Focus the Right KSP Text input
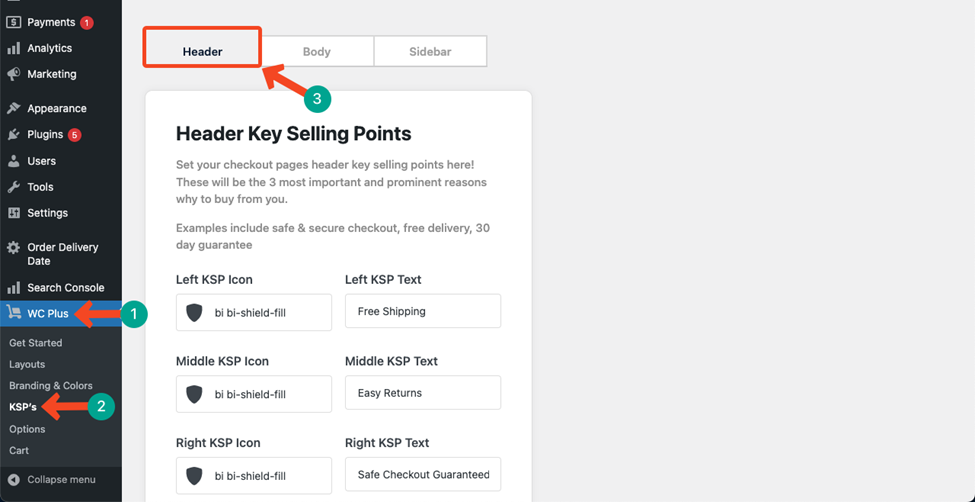The image size is (975, 502). (x=423, y=475)
